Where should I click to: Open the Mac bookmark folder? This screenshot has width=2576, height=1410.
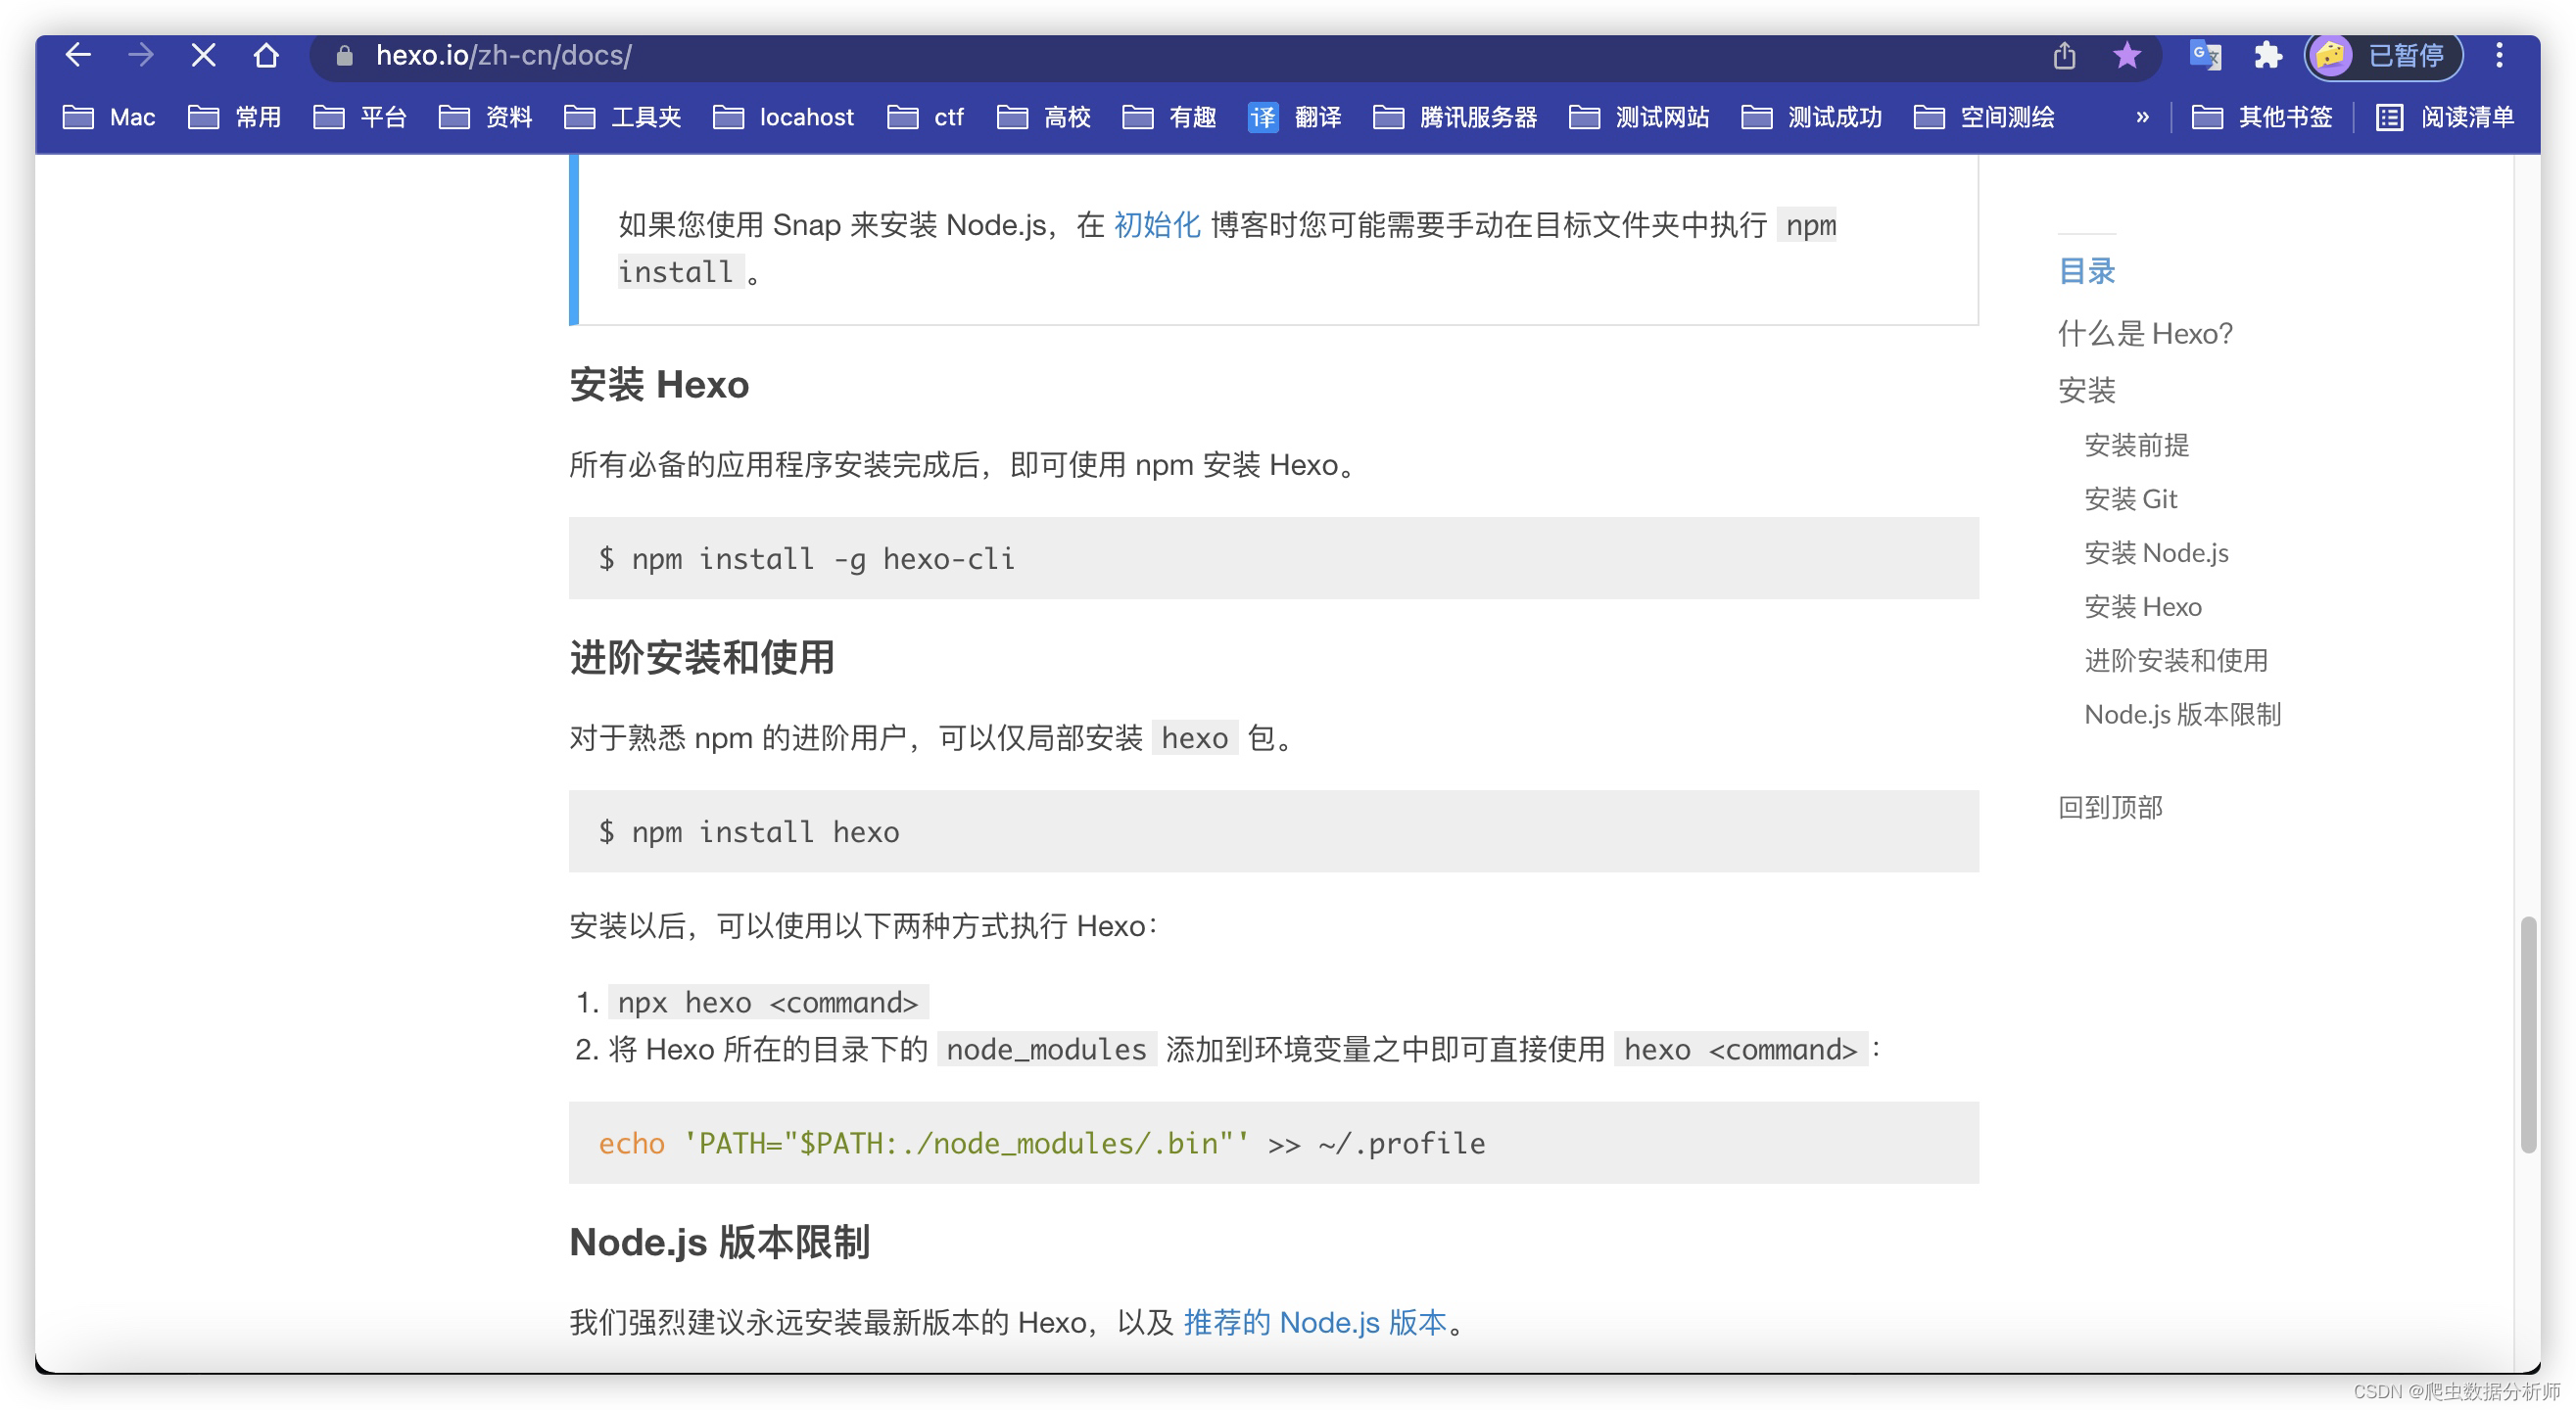tap(109, 117)
